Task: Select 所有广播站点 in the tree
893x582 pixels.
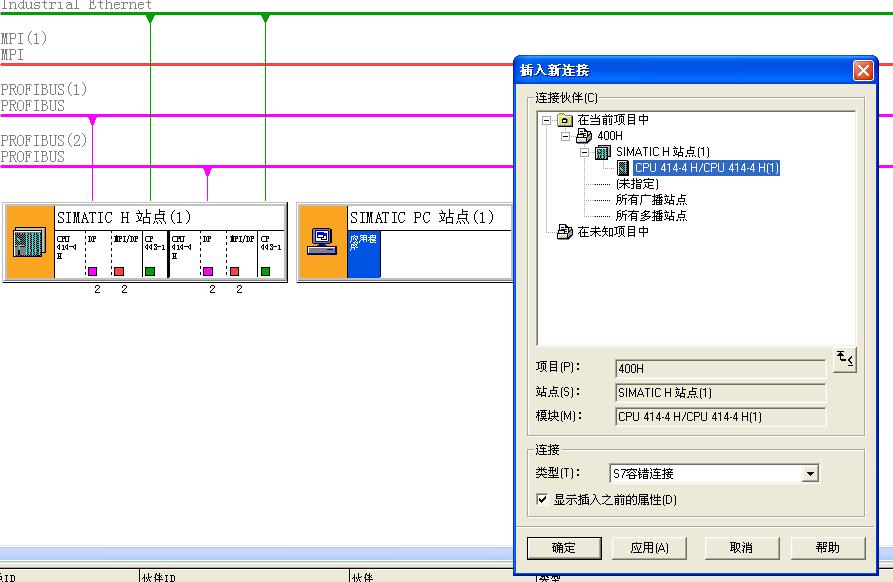Action: click(651, 200)
